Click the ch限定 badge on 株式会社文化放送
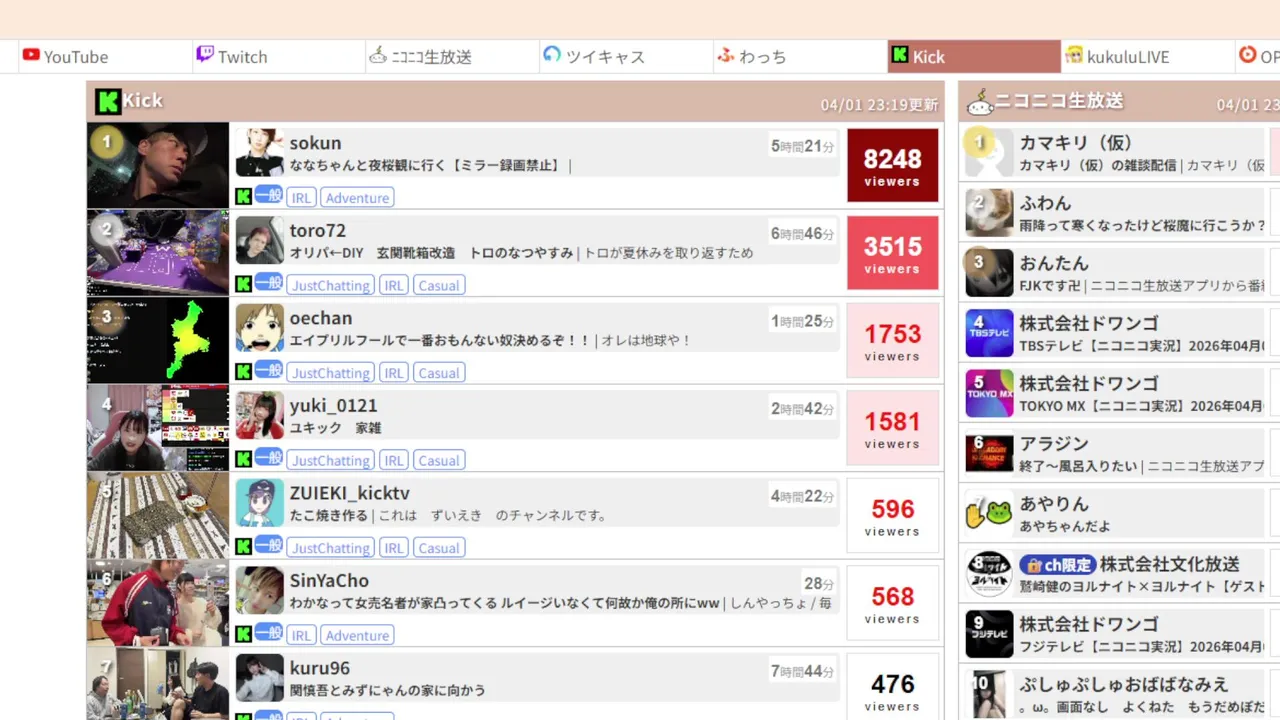 (1058, 564)
